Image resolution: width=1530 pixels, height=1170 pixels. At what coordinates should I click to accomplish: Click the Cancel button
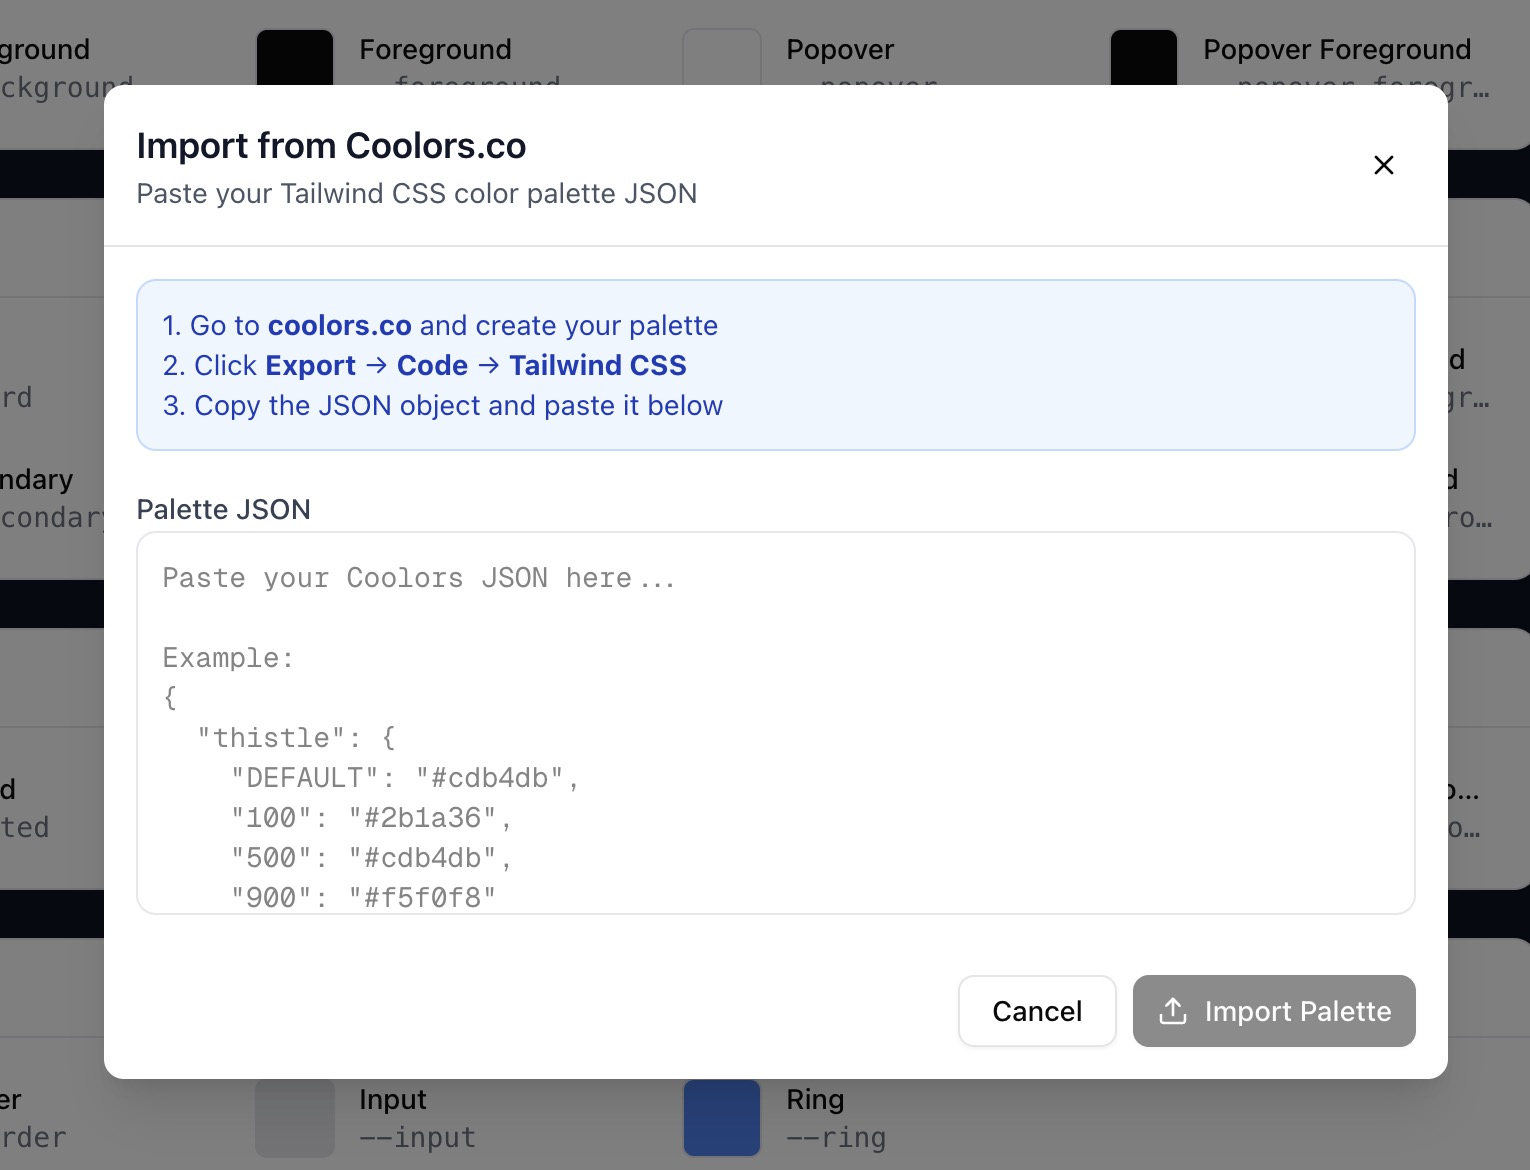pos(1037,1011)
